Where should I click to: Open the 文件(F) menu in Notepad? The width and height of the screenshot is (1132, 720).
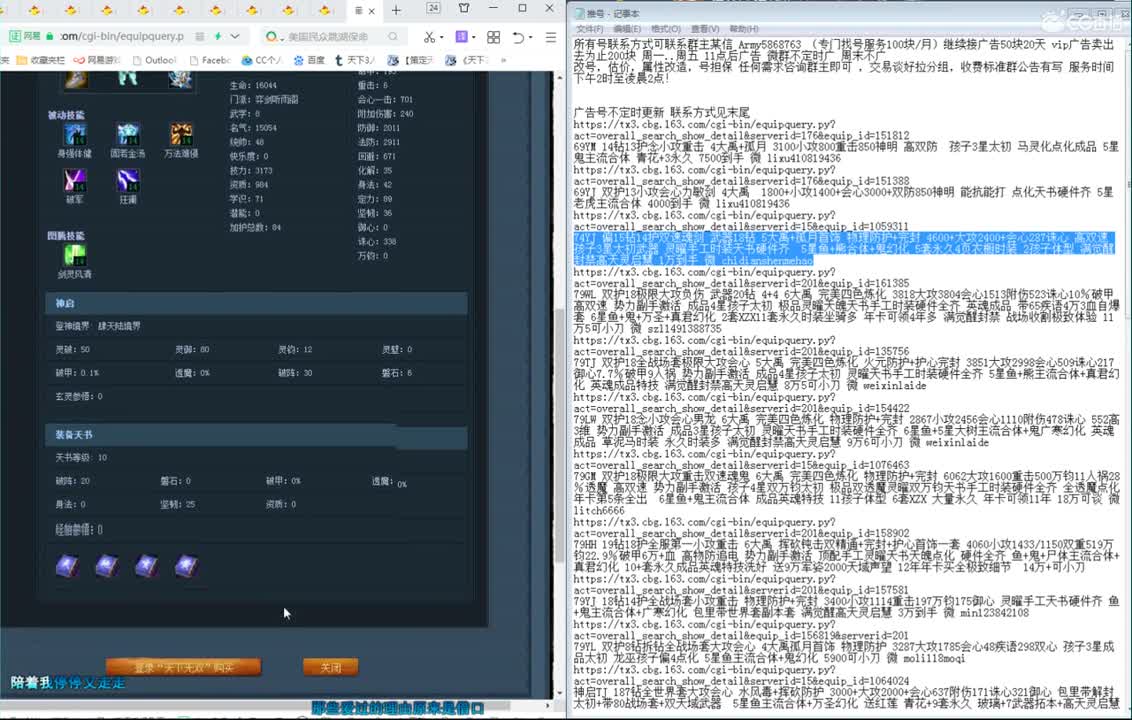589,29
